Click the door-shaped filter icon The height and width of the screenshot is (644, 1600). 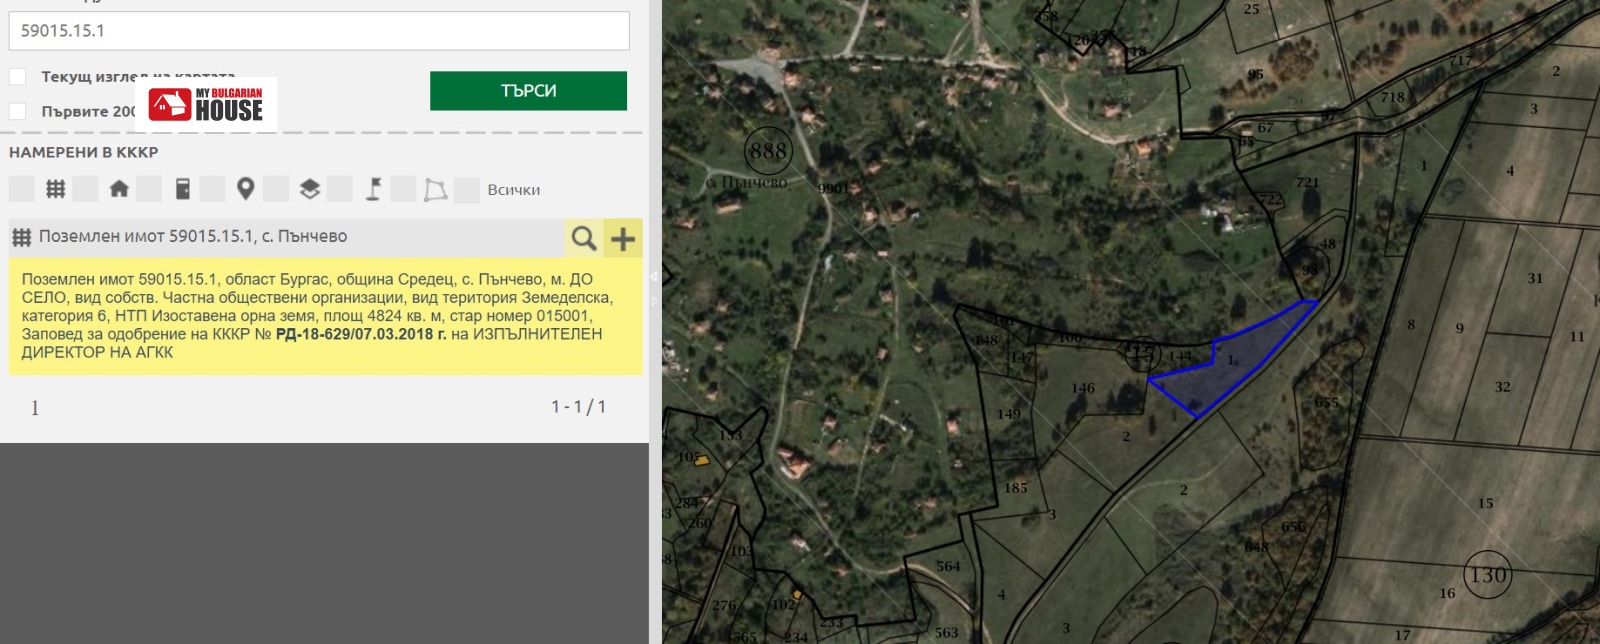182,189
